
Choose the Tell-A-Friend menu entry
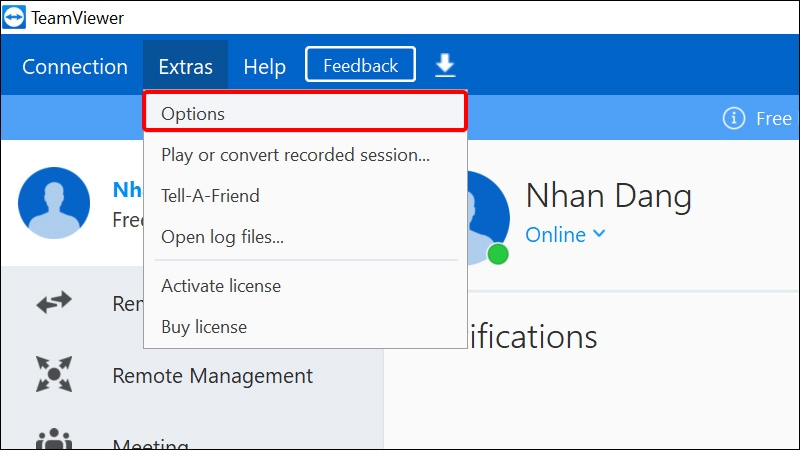click(x=210, y=196)
